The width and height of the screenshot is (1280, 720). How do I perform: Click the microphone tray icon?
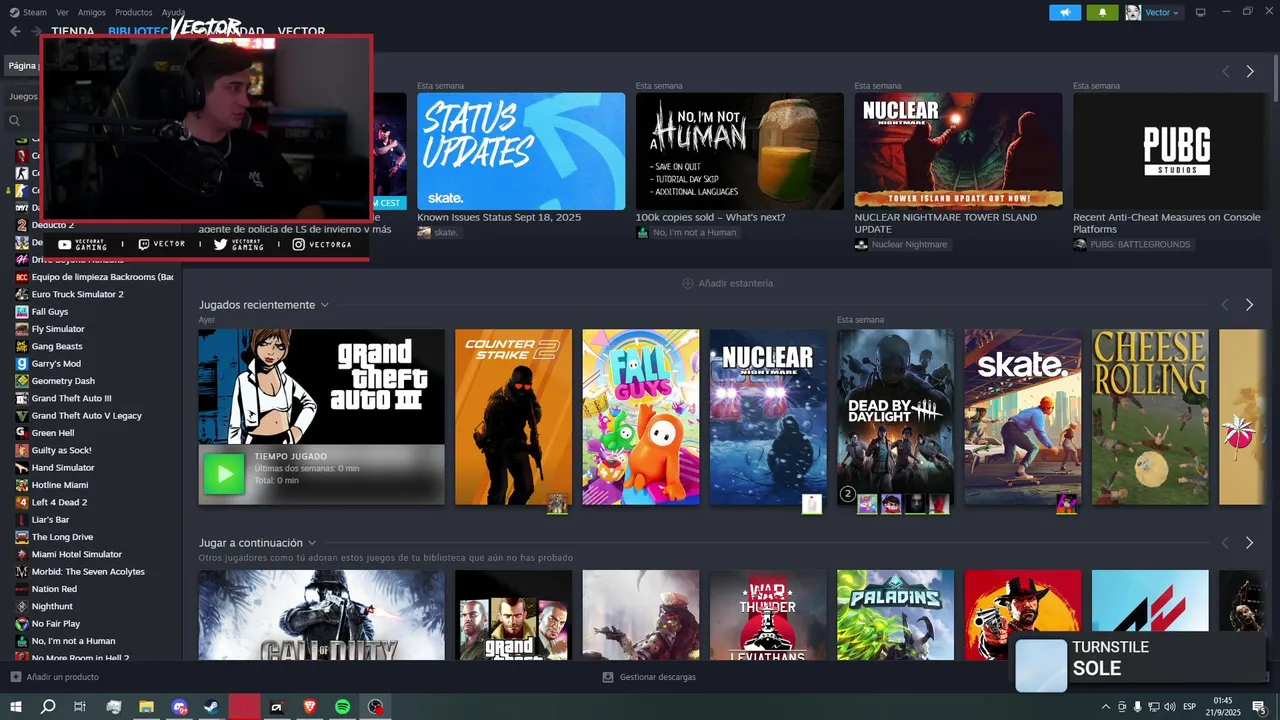[1137, 707]
